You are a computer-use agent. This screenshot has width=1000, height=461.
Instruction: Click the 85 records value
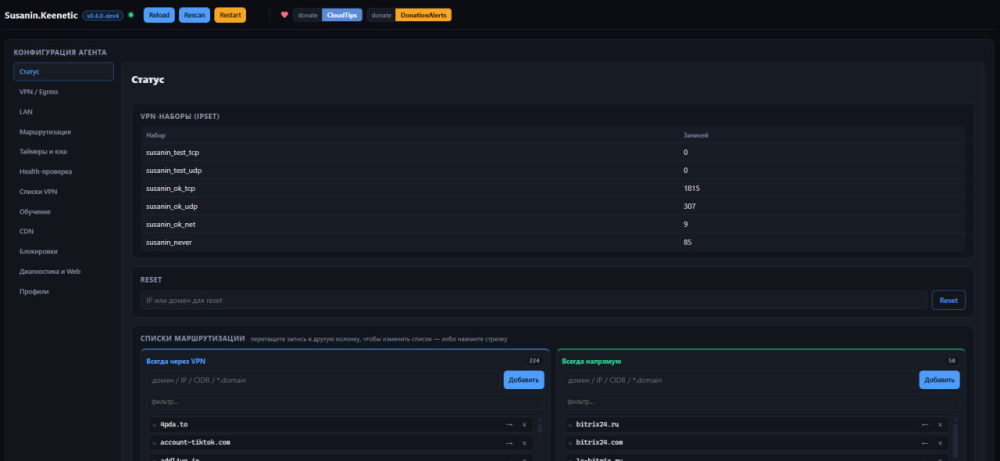coord(688,242)
